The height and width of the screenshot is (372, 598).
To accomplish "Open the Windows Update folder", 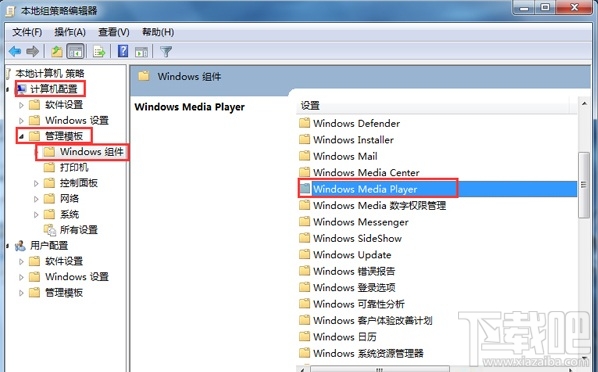I will point(352,254).
